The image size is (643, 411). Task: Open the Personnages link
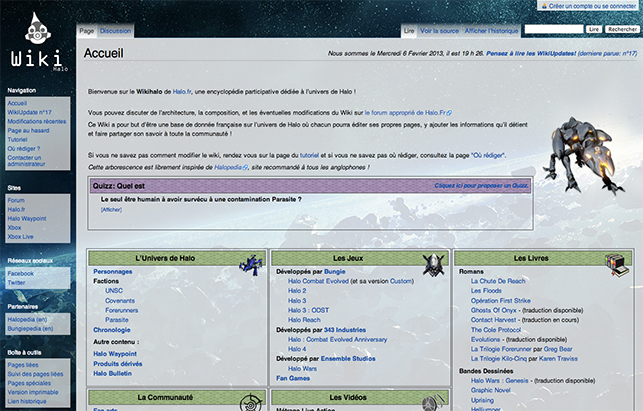click(x=113, y=272)
